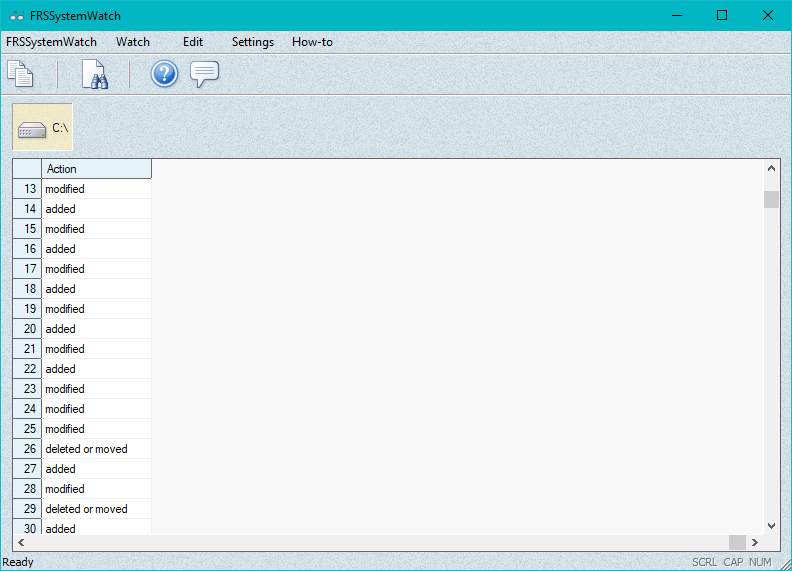Select row 18 added entry
Viewport: 792px width, 571px height.
click(96, 289)
